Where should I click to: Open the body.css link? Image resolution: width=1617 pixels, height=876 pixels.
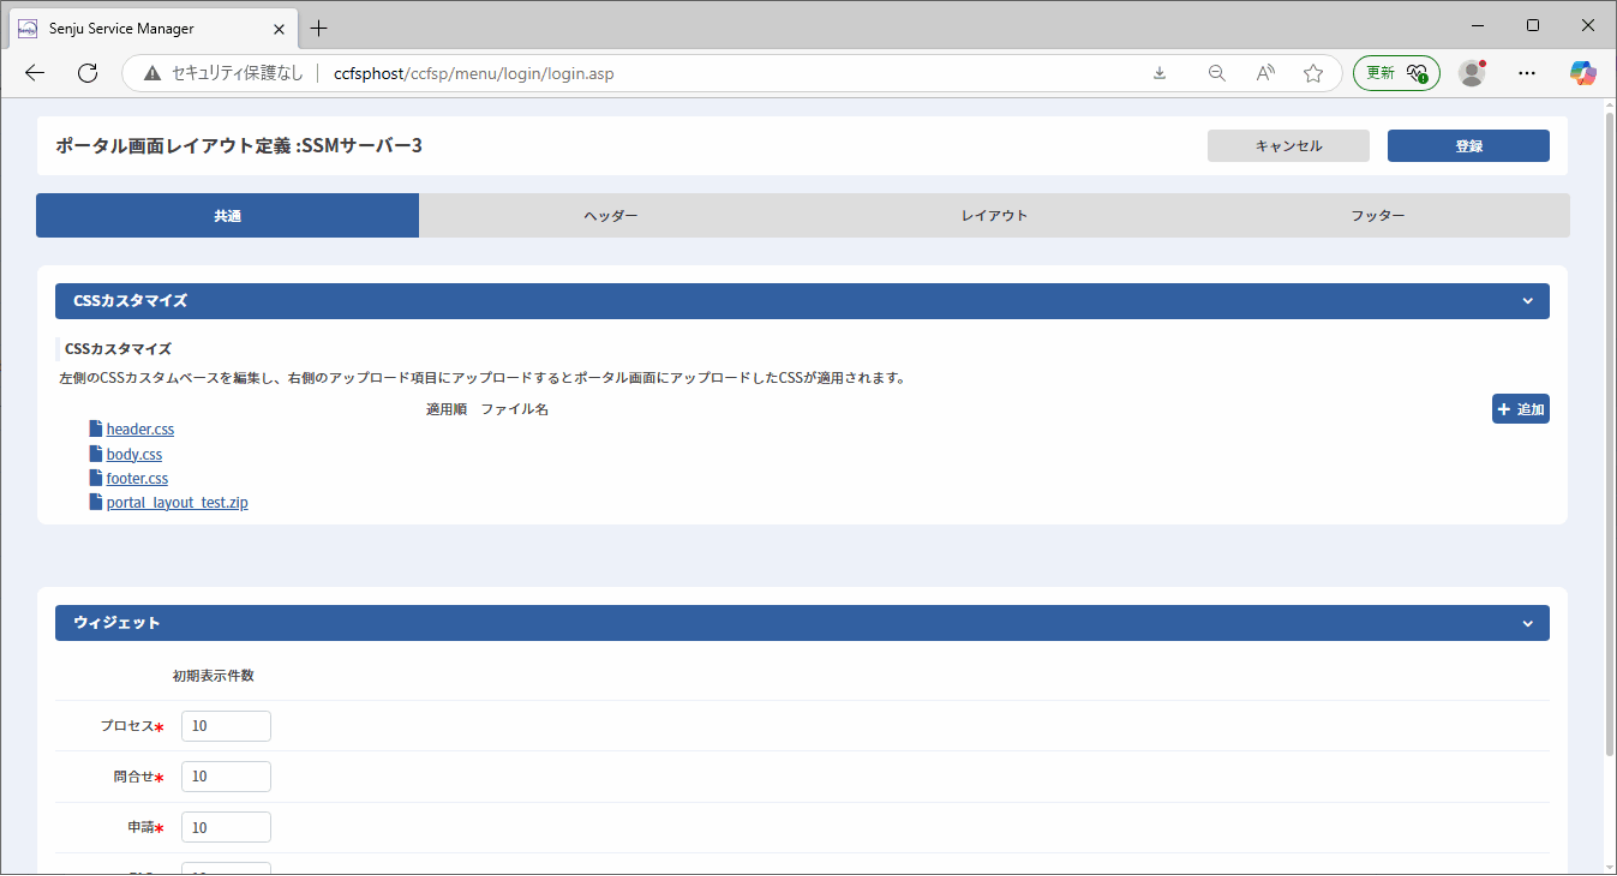tap(134, 454)
